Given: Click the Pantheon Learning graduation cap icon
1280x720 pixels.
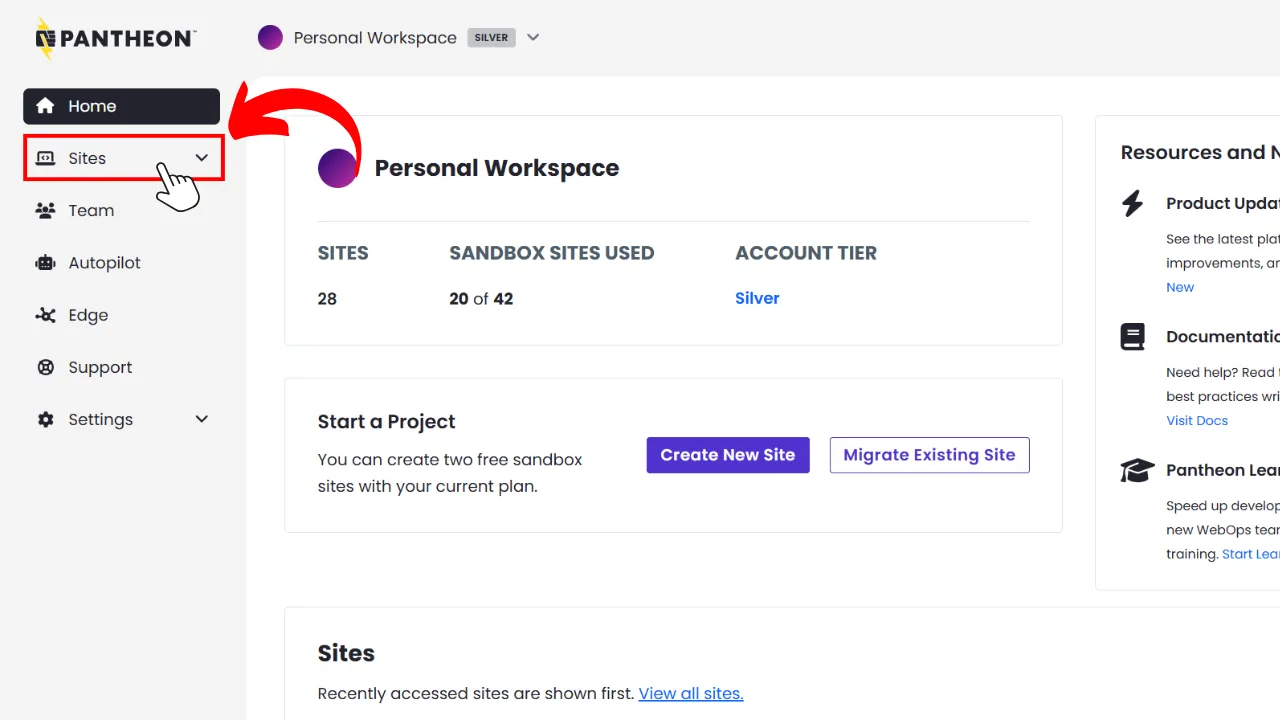Looking at the screenshot, I should pos(1136,470).
